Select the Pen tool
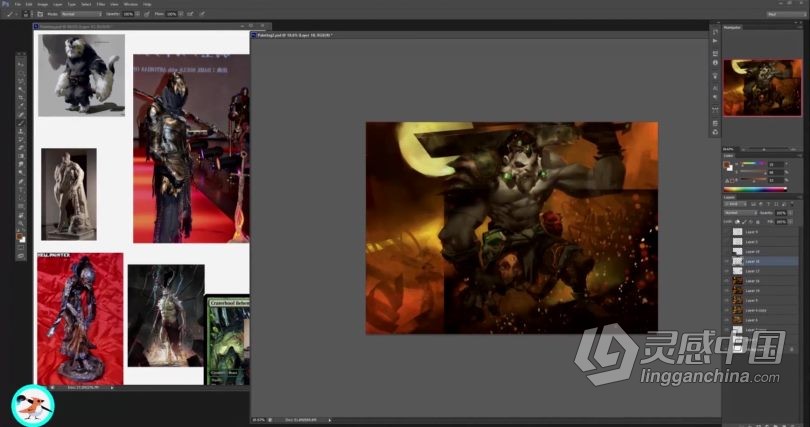The width and height of the screenshot is (810, 427). [20, 182]
